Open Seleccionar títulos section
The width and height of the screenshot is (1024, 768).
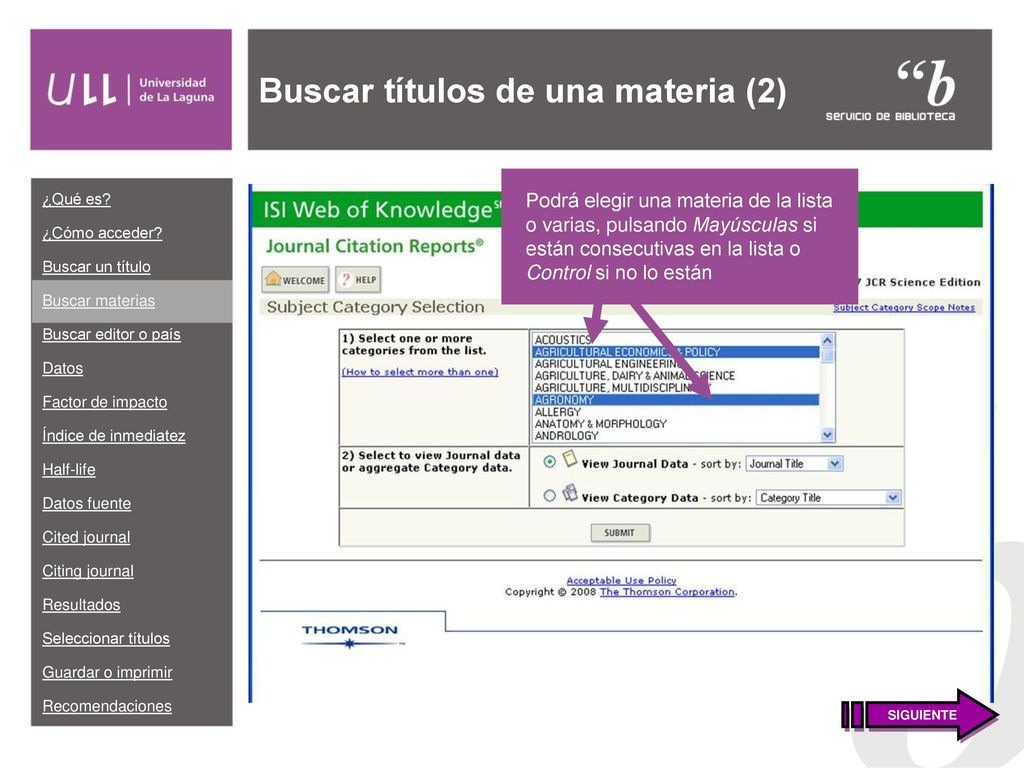pyautogui.click(x=106, y=639)
